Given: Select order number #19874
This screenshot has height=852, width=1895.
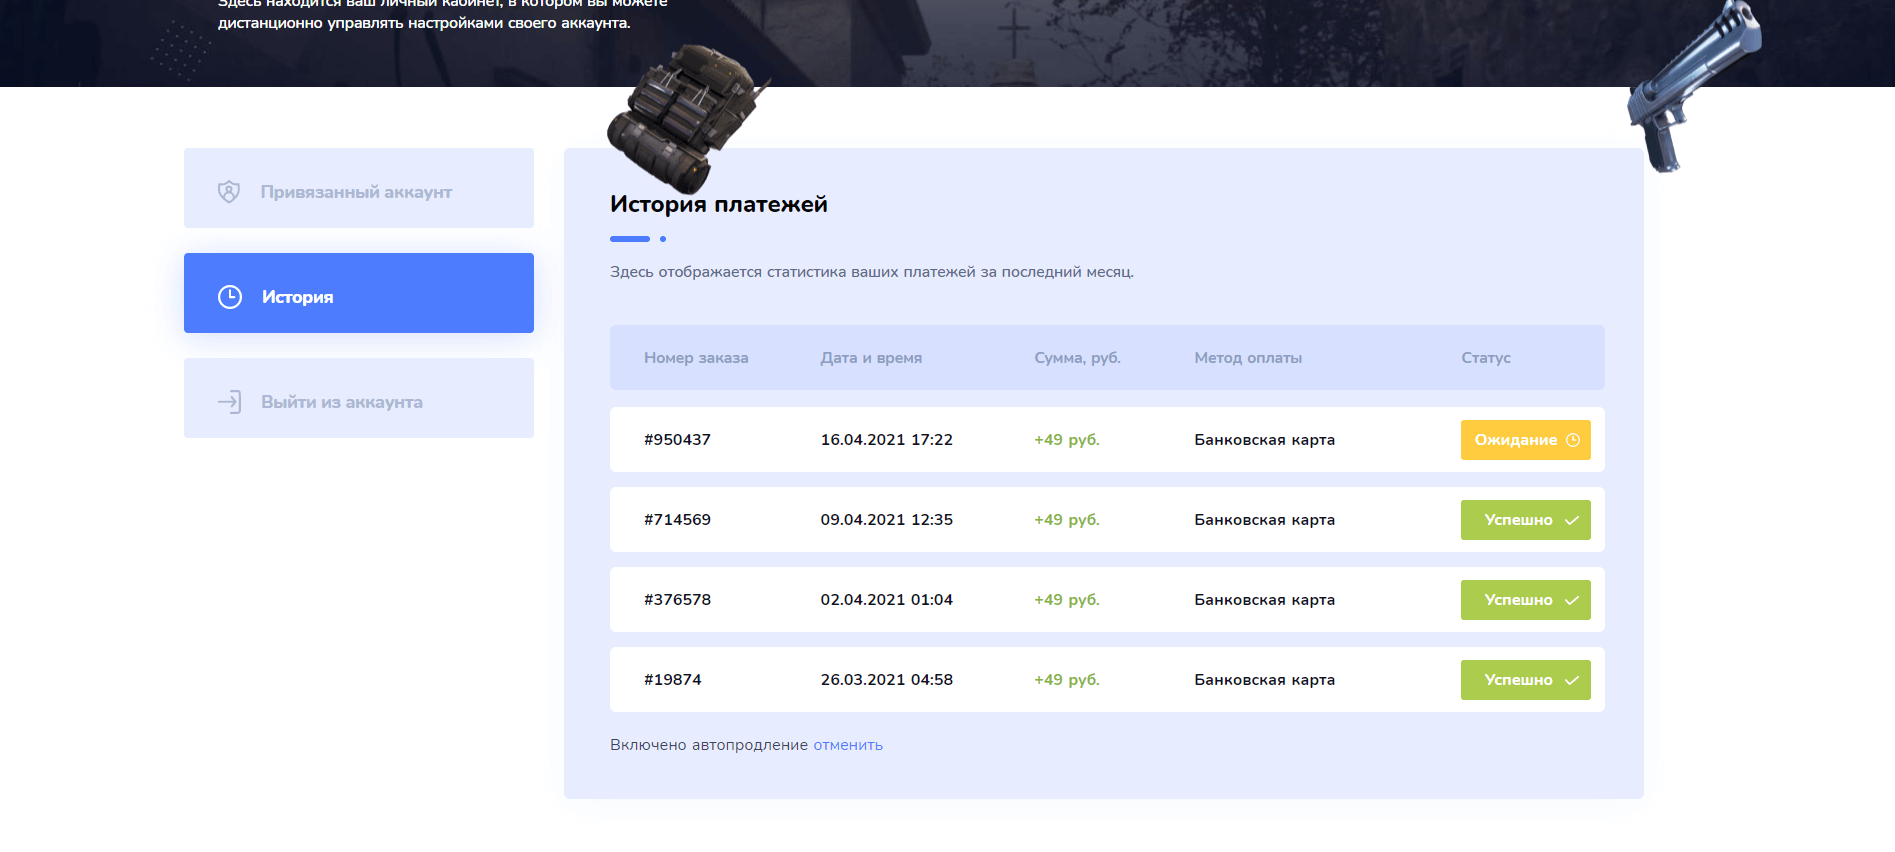Looking at the screenshot, I should click(673, 680).
